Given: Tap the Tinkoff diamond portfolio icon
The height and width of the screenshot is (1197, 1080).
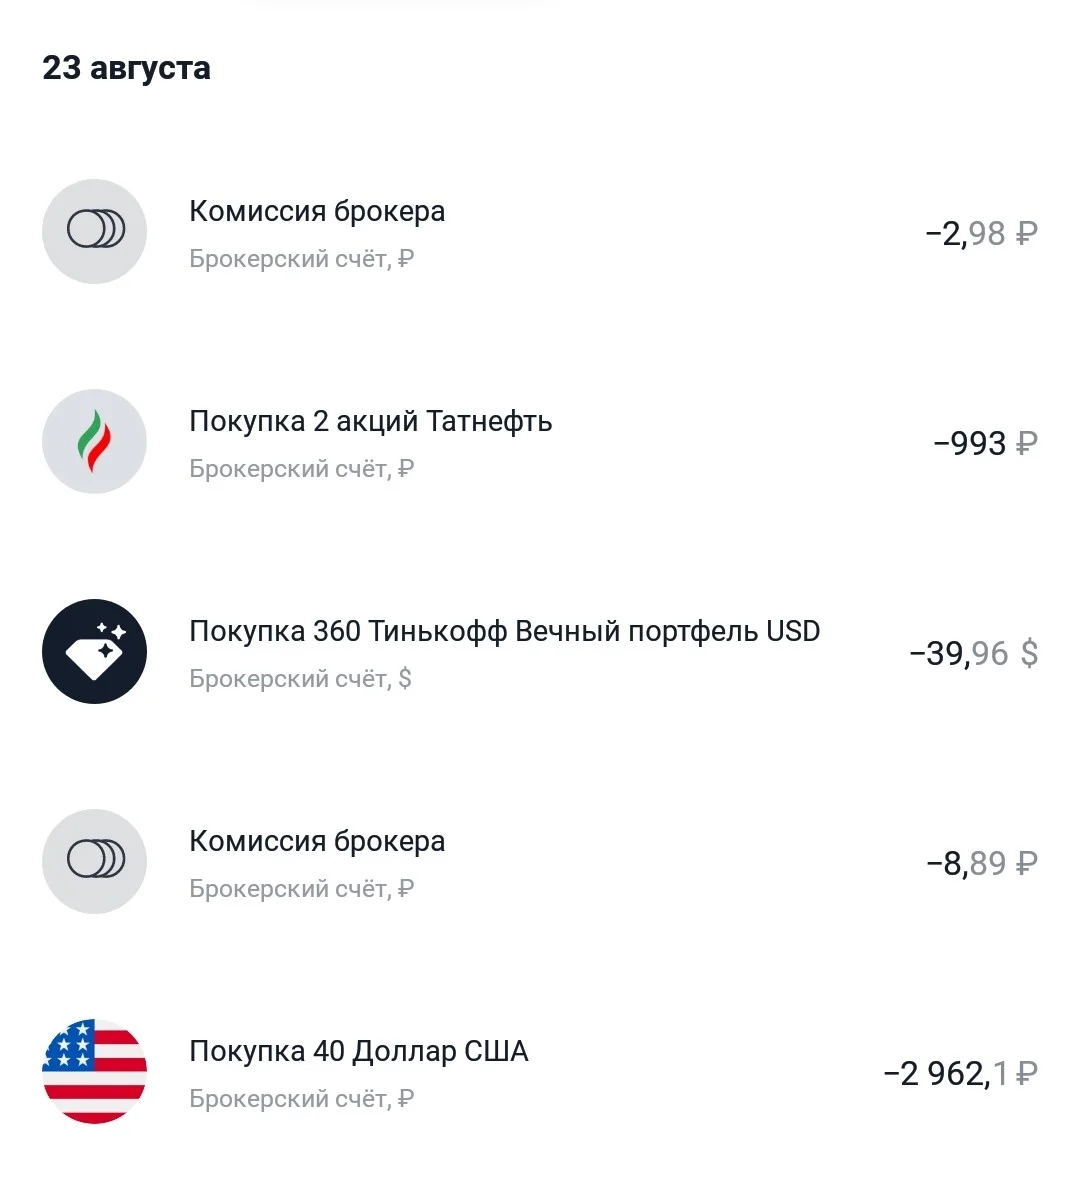Looking at the screenshot, I should 95,651.
